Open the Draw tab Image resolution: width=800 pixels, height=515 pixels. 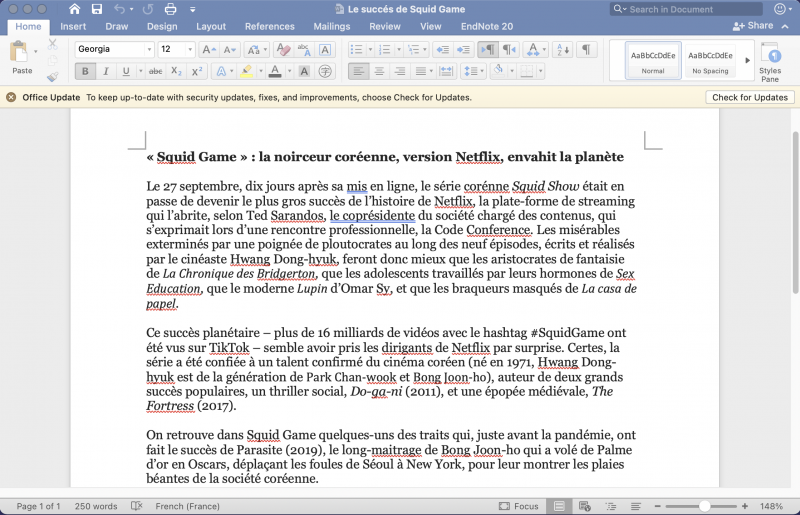point(116,27)
